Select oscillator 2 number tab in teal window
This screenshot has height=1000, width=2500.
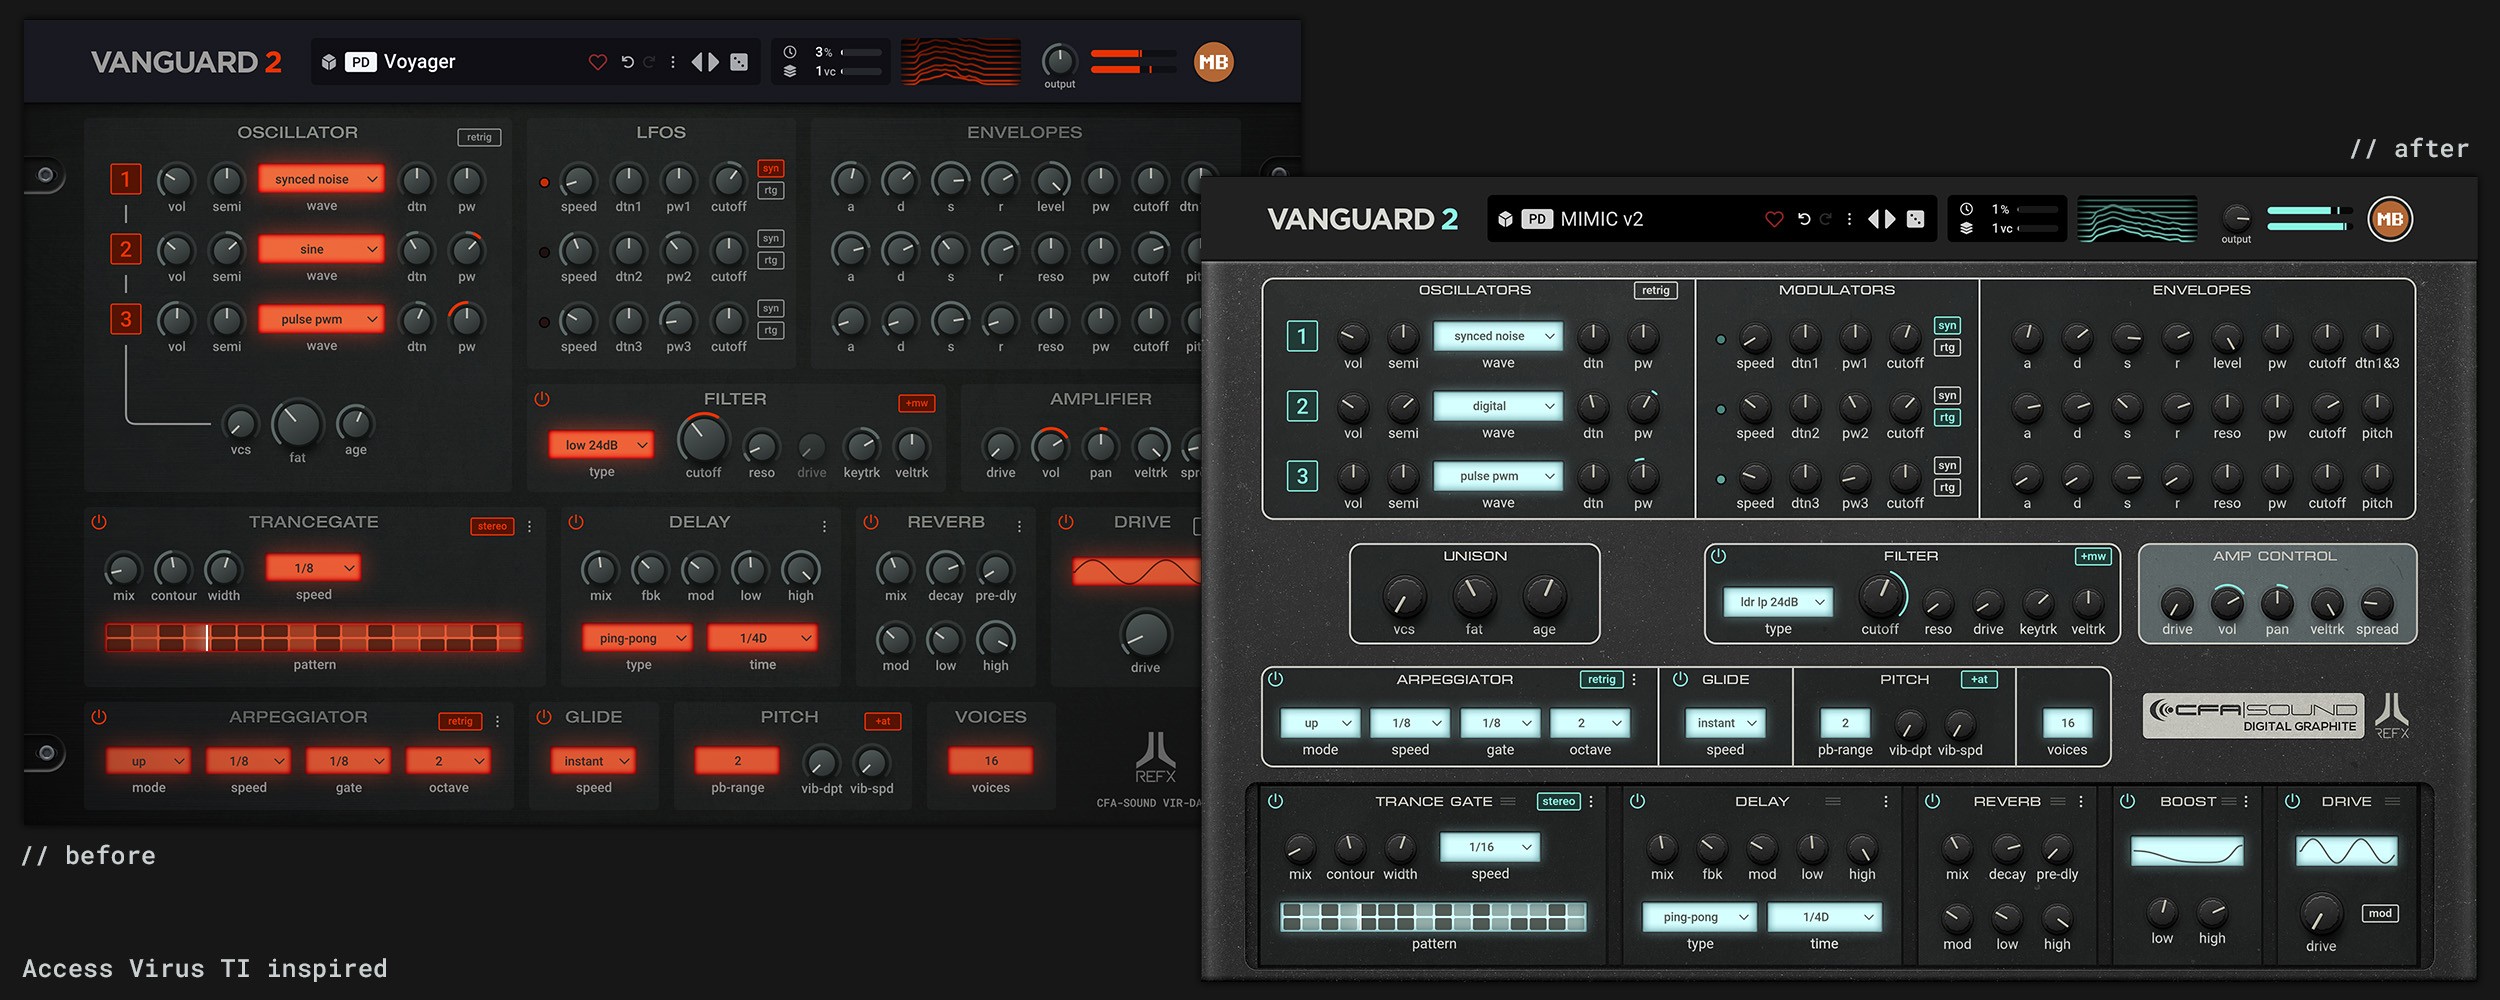[1302, 406]
